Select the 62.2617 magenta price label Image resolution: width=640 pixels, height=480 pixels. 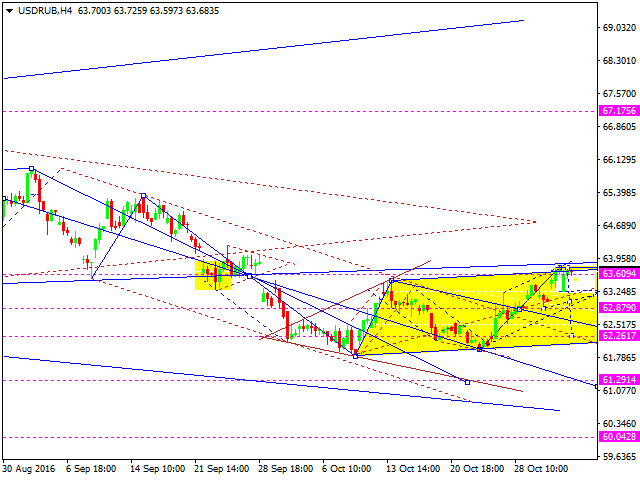click(619, 336)
